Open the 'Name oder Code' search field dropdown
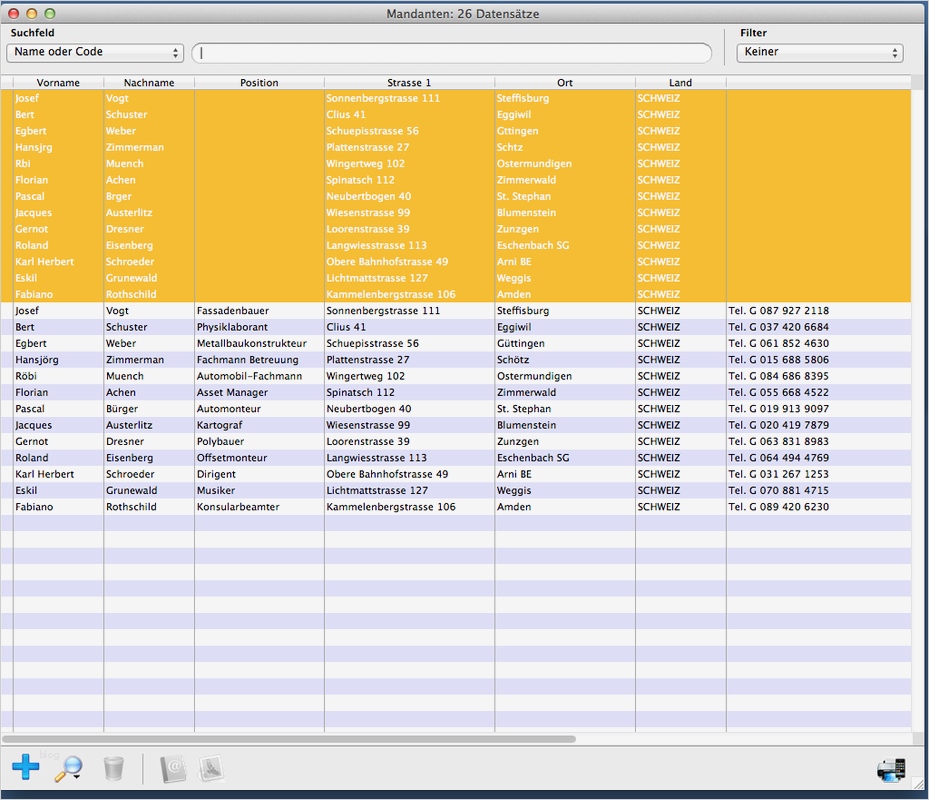The width and height of the screenshot is (929, 800). tap(95, 52)
